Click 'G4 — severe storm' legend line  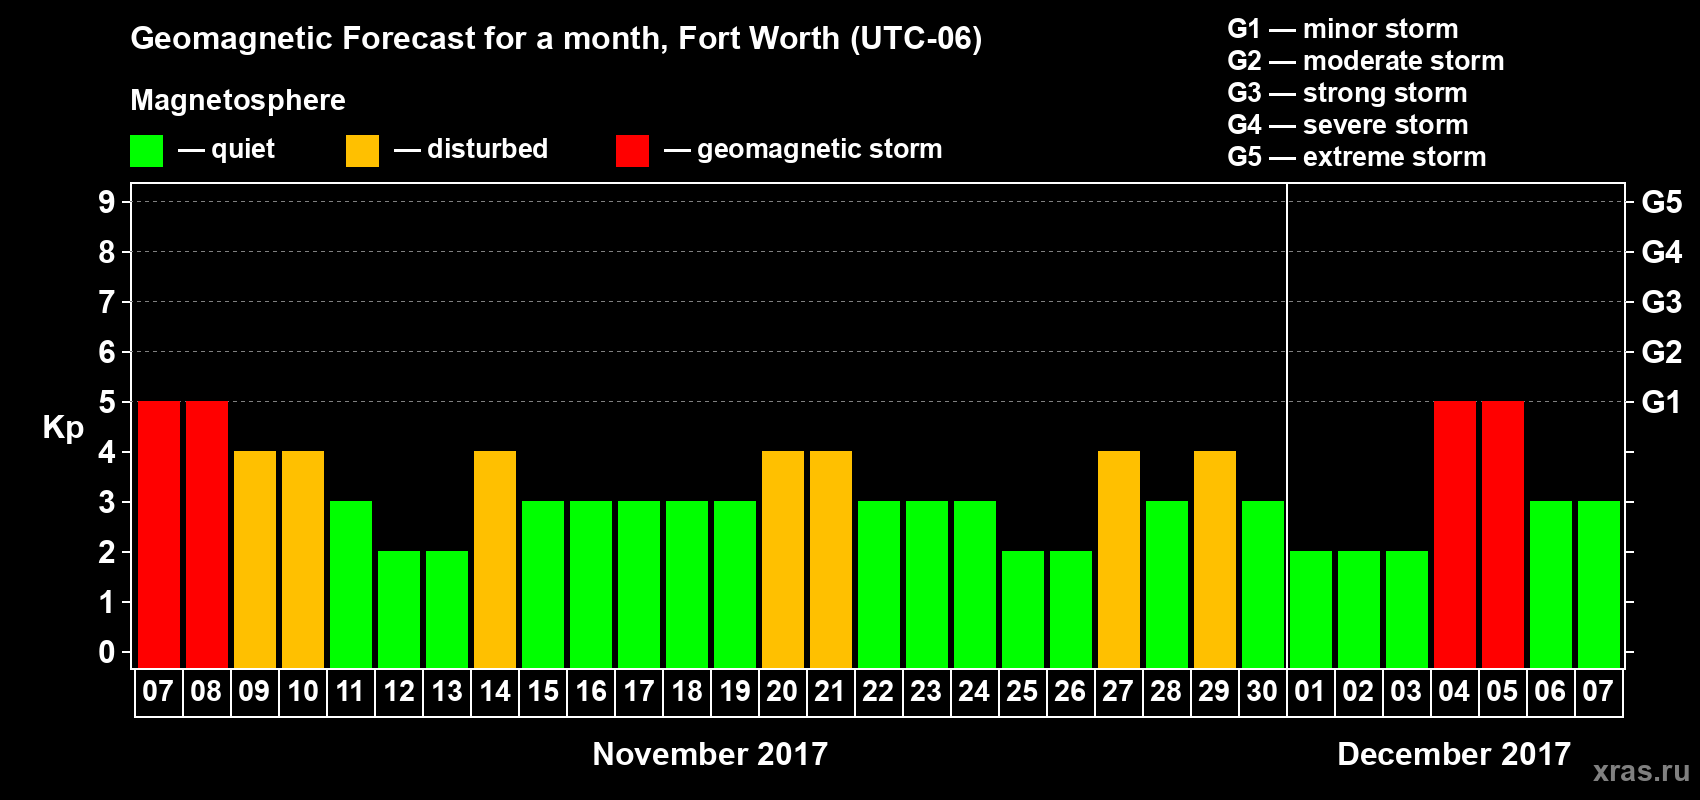coord(1347,125)
